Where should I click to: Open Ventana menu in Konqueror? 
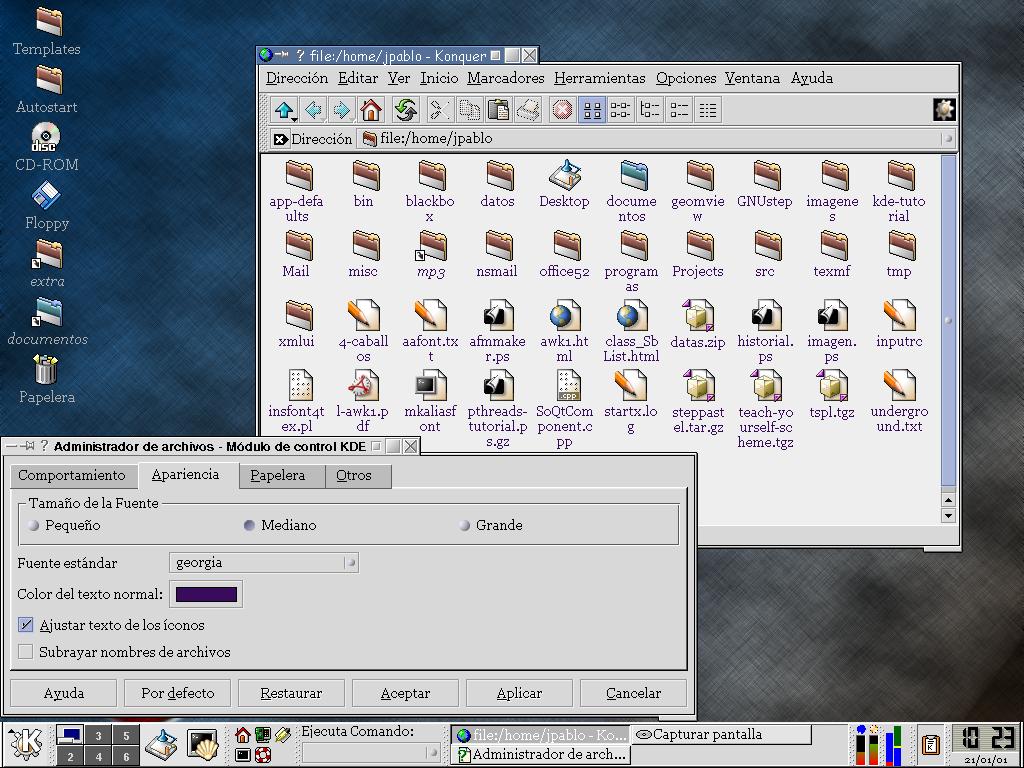coord(752,78)
